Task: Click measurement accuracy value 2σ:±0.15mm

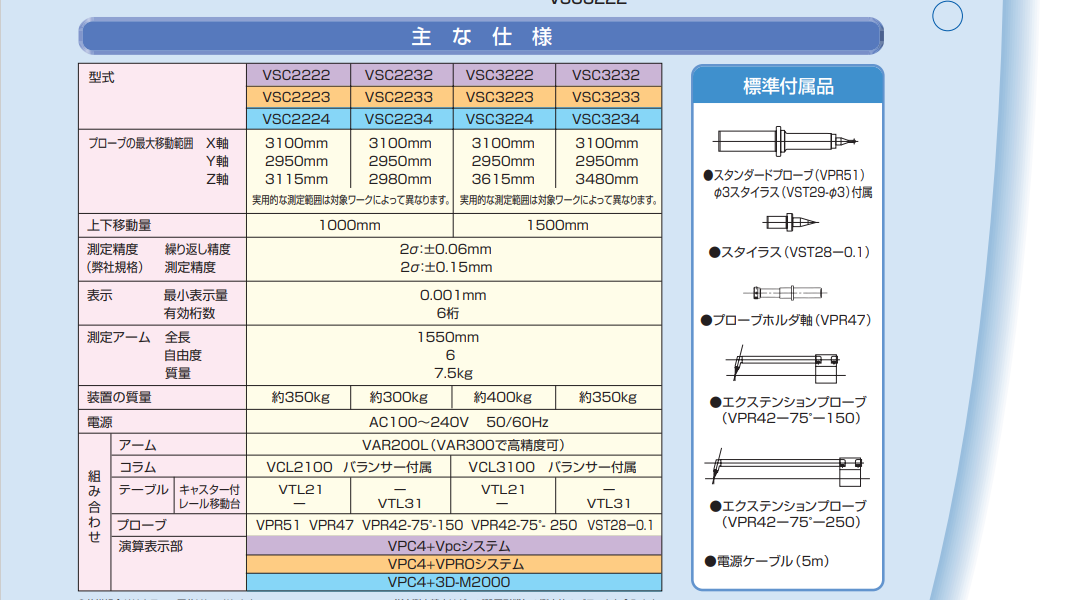Action: 446,268
